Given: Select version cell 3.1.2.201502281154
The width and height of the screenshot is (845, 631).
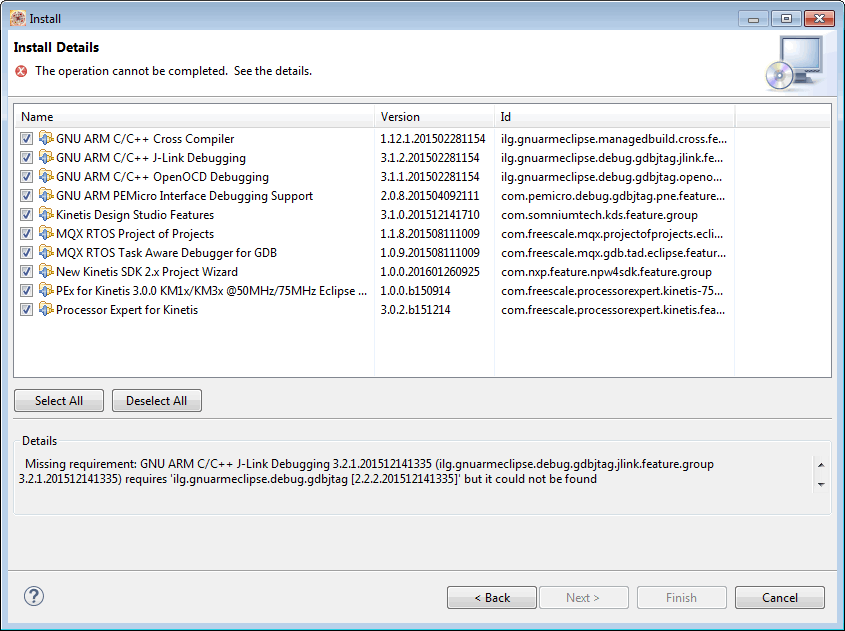Looking at the screenshot, I should 430,157.
